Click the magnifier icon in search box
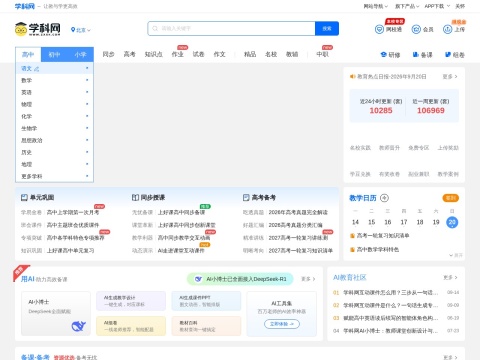The height and width of the screenshot is (360, 480). (155, 29)
